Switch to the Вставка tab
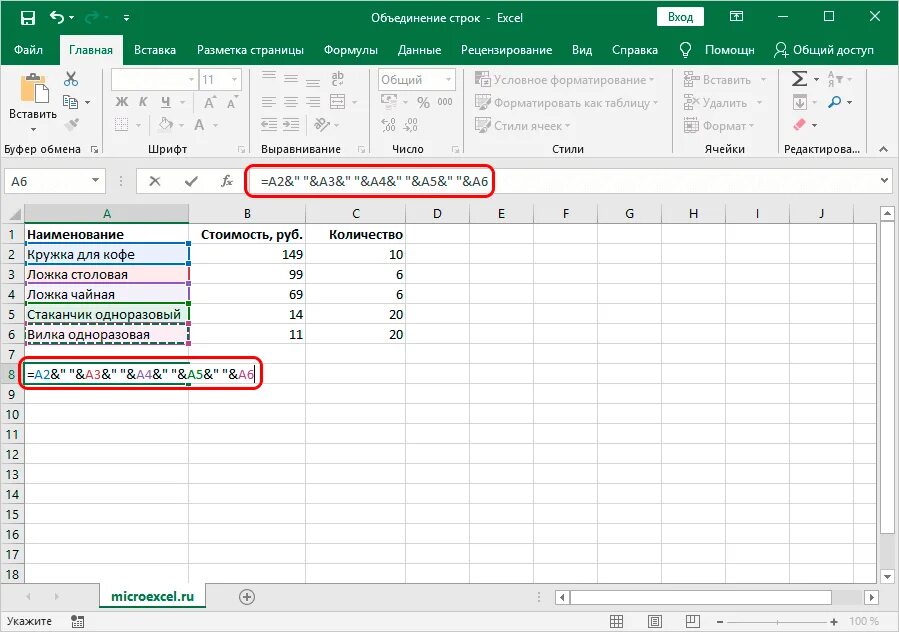Viewport: 899px width, 632px height. pyautogui.click(x=155, y=50)
